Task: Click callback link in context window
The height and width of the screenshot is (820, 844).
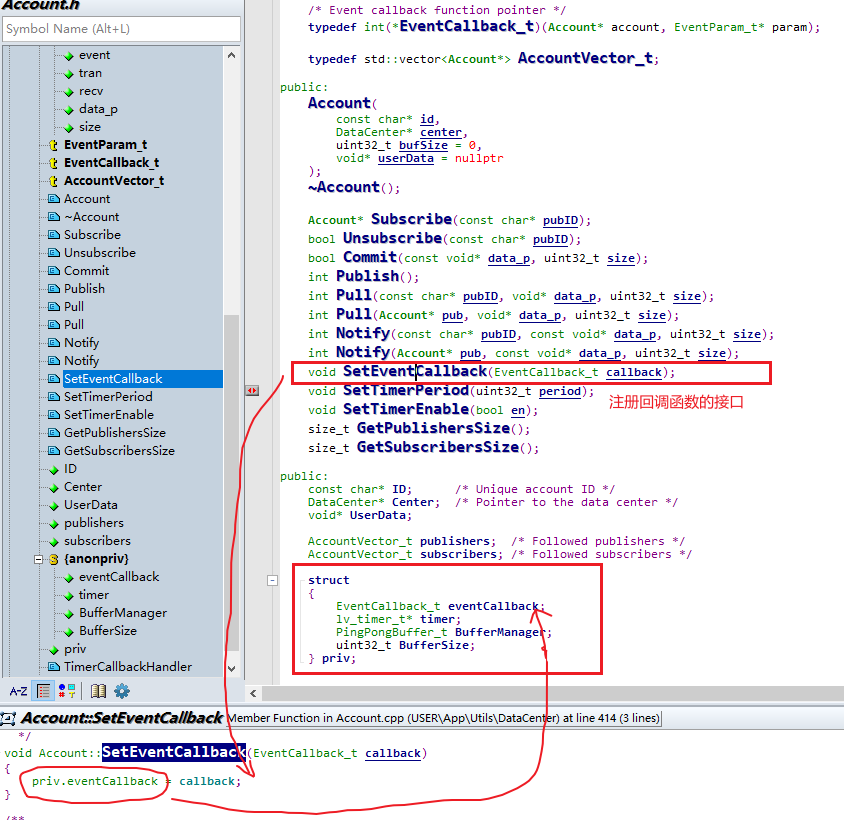Action: (393, 753)
